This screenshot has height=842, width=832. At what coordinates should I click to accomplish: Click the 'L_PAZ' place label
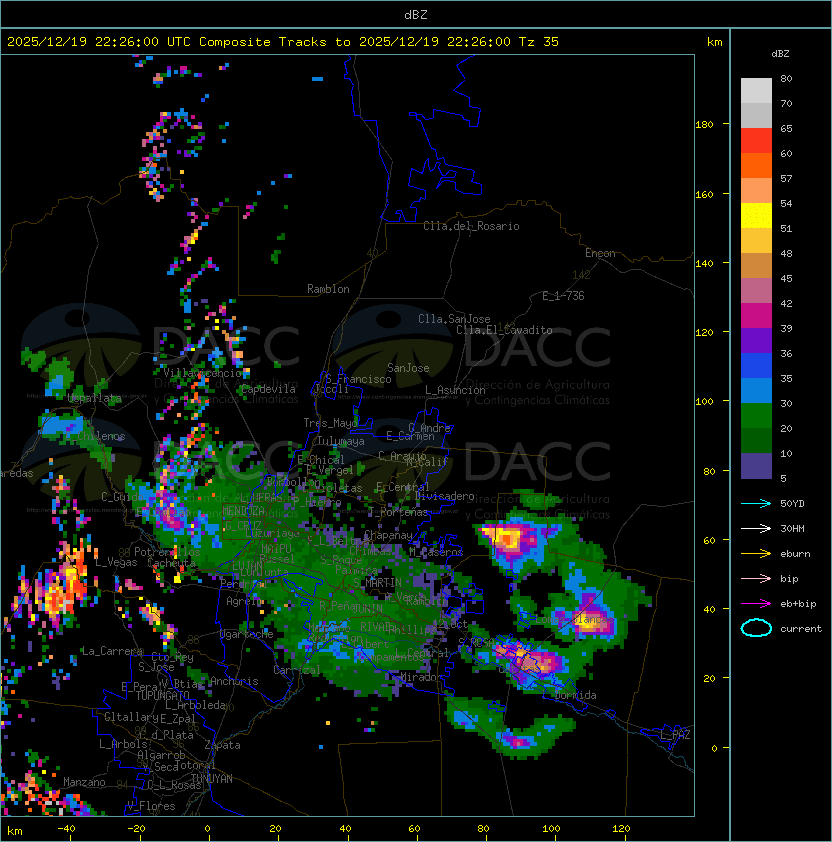pyautogui.click(x=675, y=735)
